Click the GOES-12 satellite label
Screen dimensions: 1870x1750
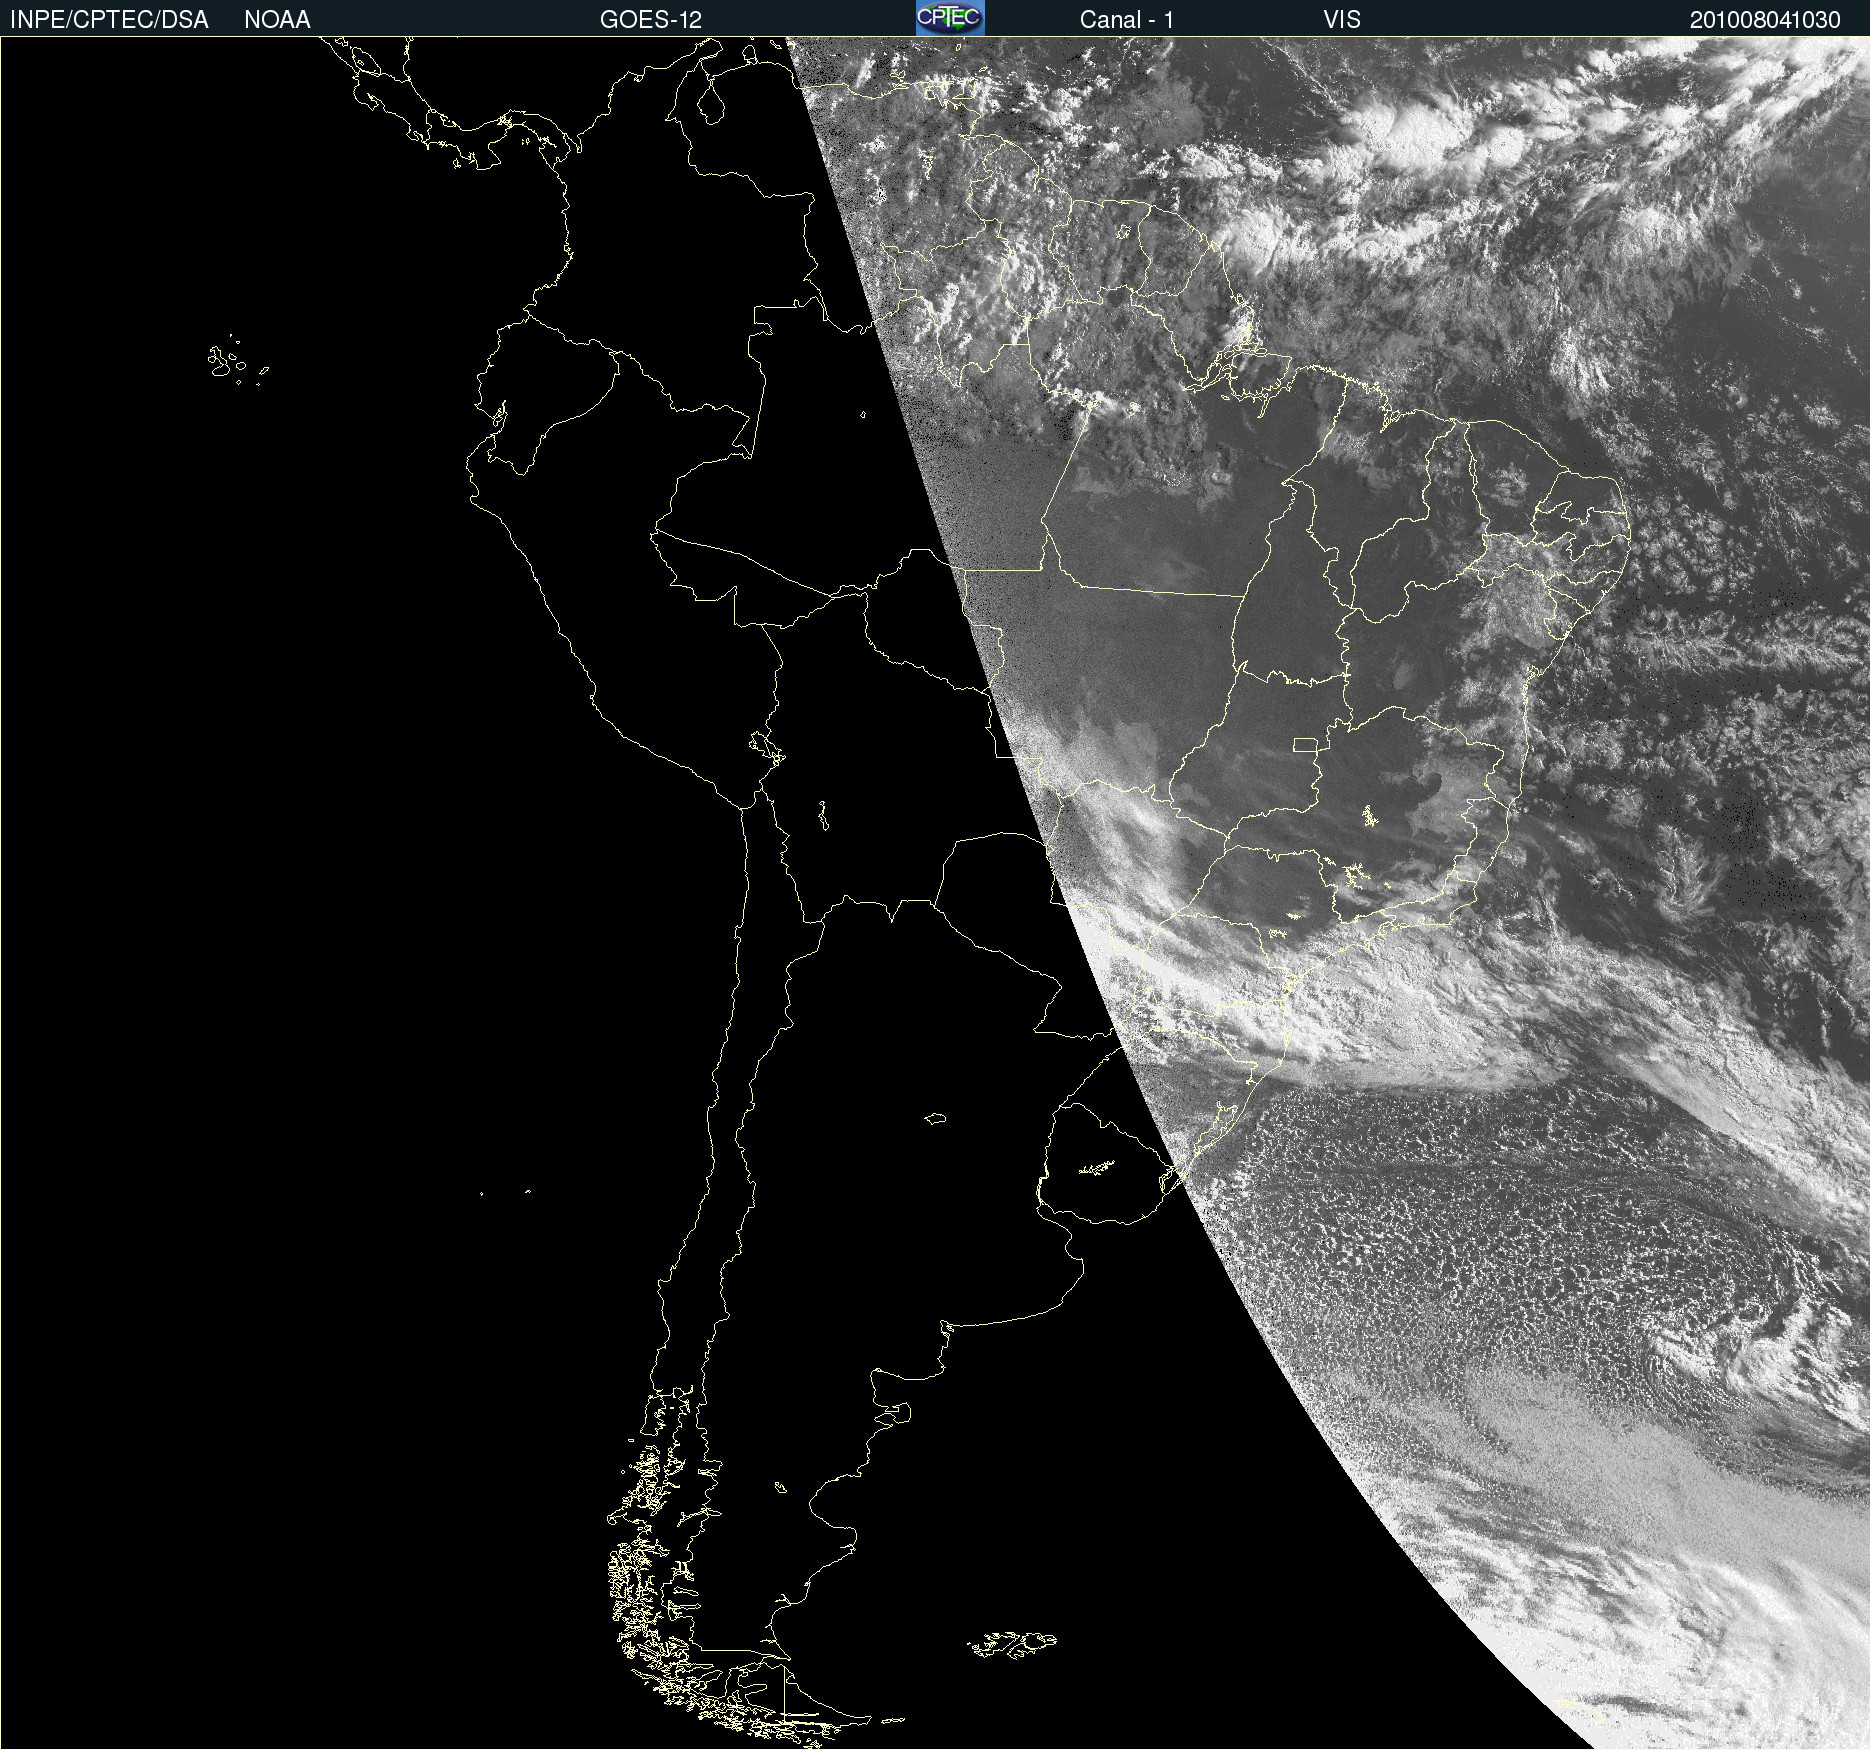point(651,20)
